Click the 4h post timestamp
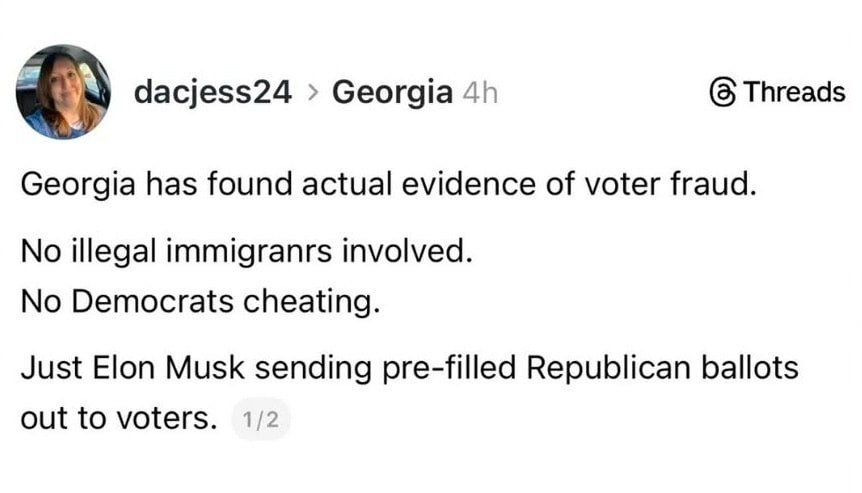The width and height of the screenshot is (862, 493). point(480,94)
